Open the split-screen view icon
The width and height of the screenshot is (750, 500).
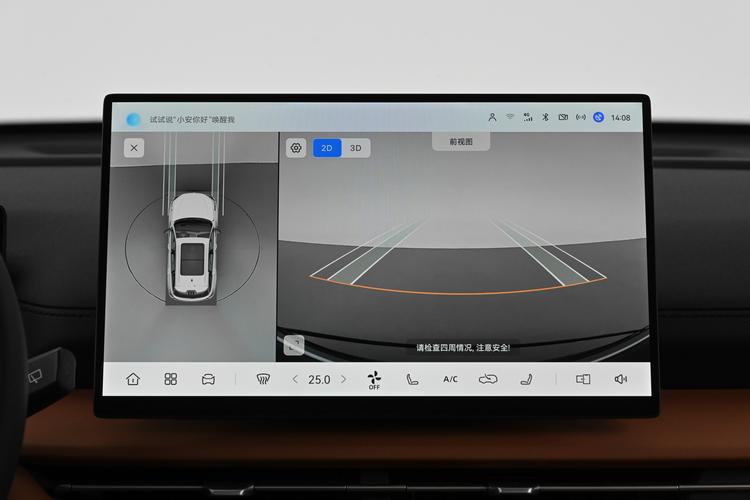click(x=583, y=379)
